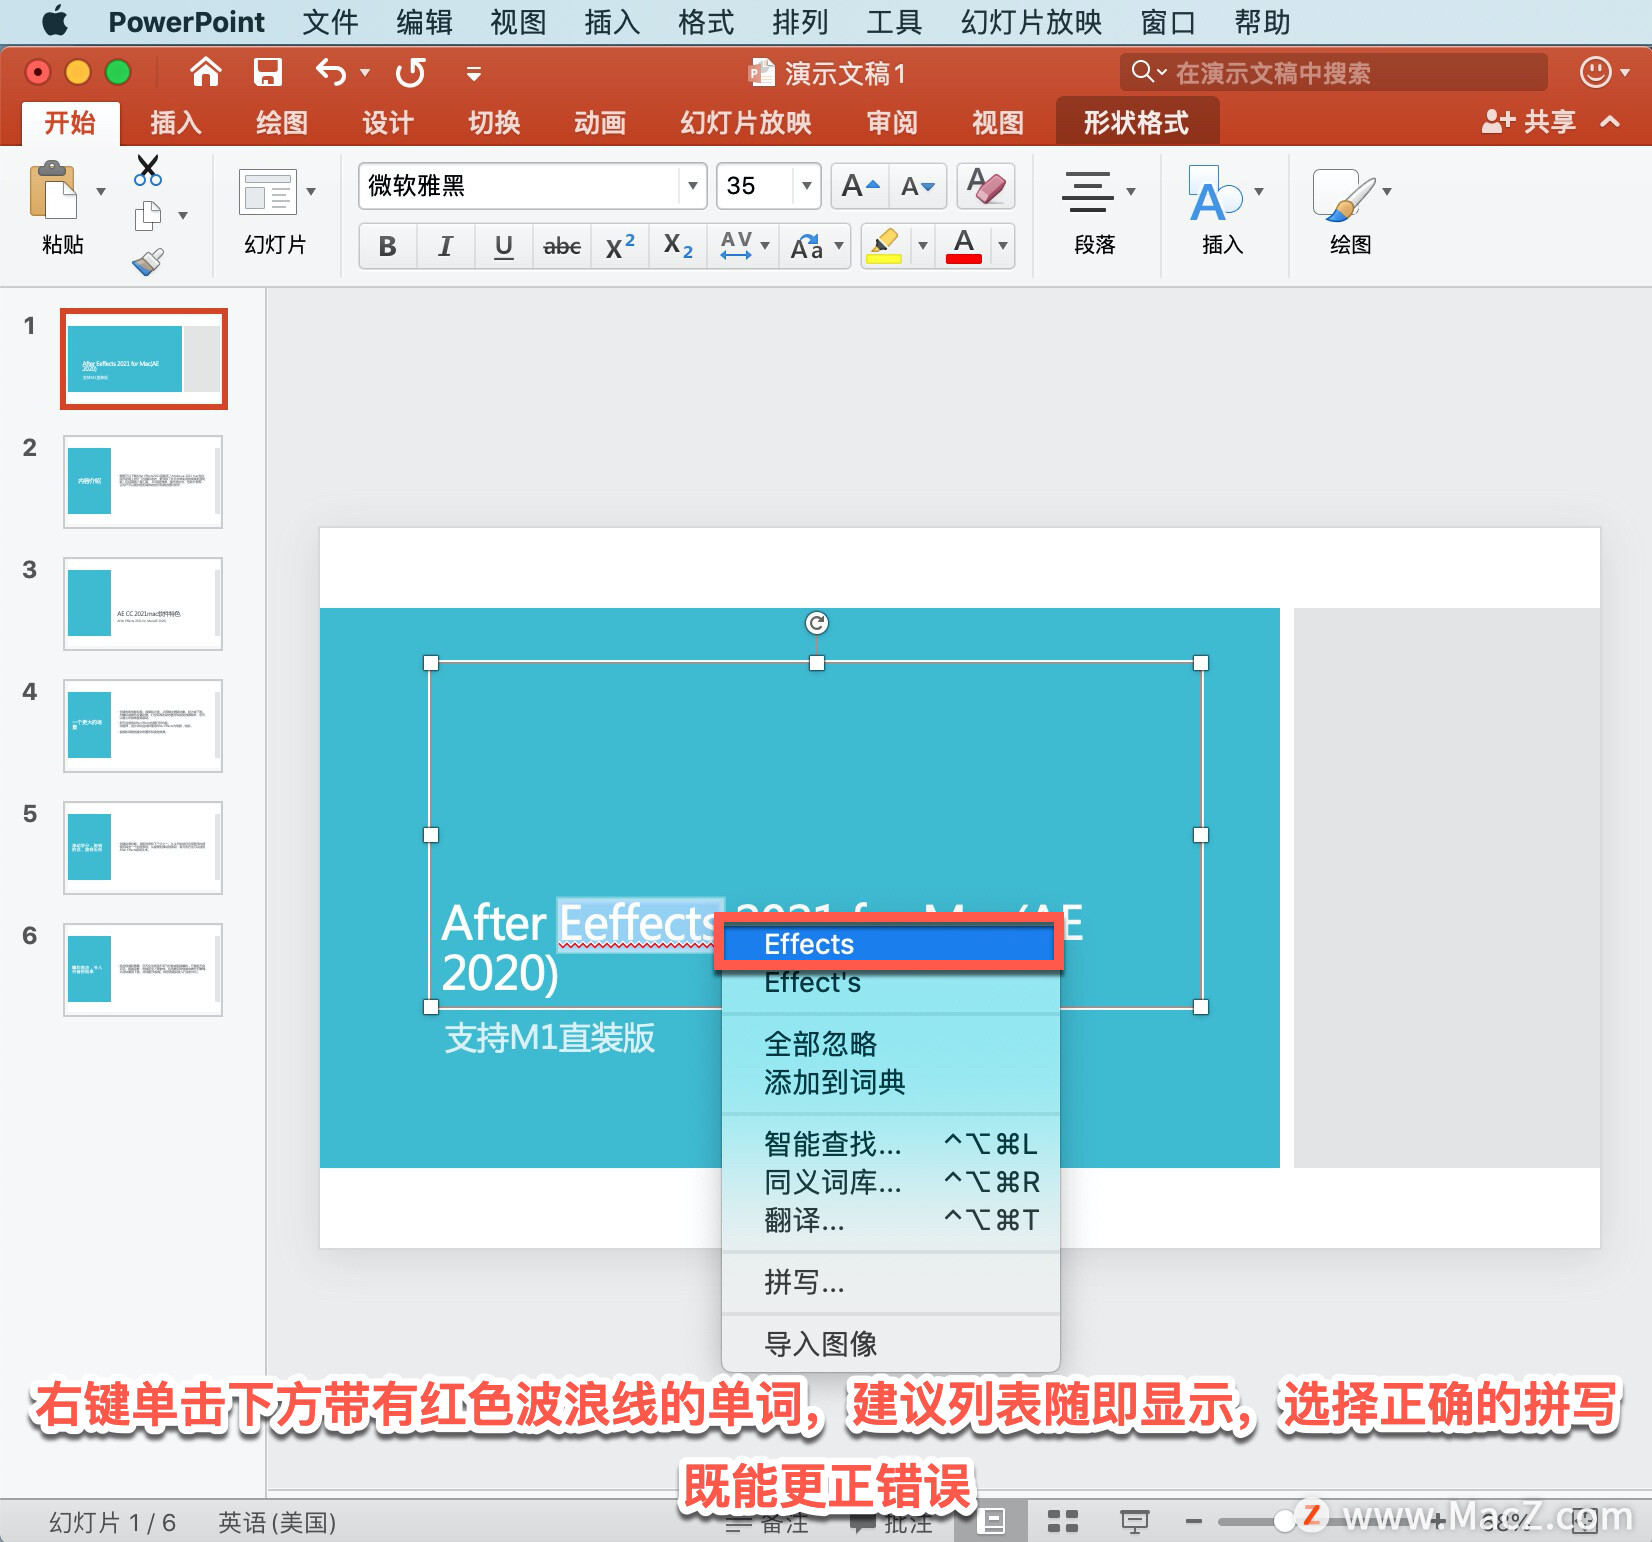Screen dimensions: 1652x1542
Task: Toggle strikethrough formatting
Action: tap(562, 246)
